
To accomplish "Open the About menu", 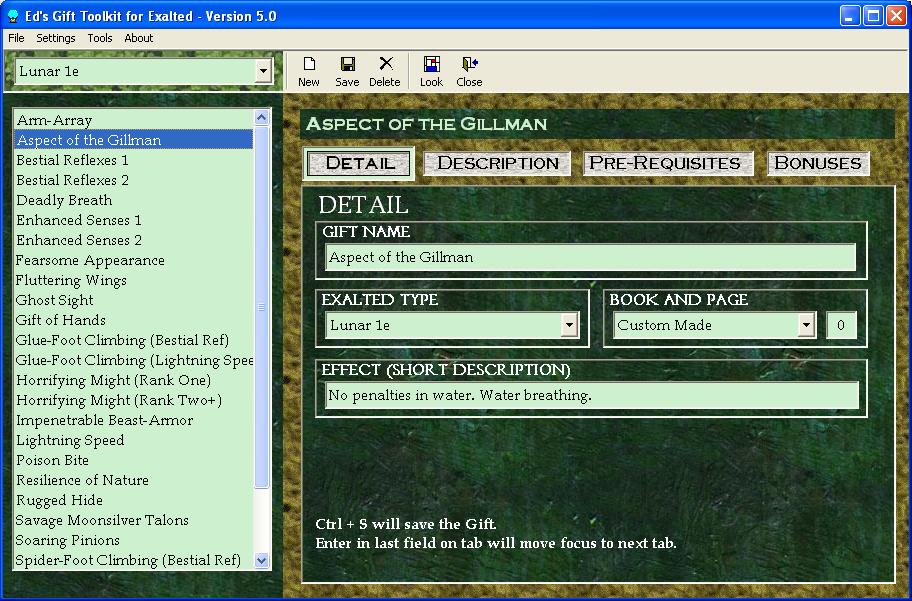I will pyautogui.click(x=139, y=38).
